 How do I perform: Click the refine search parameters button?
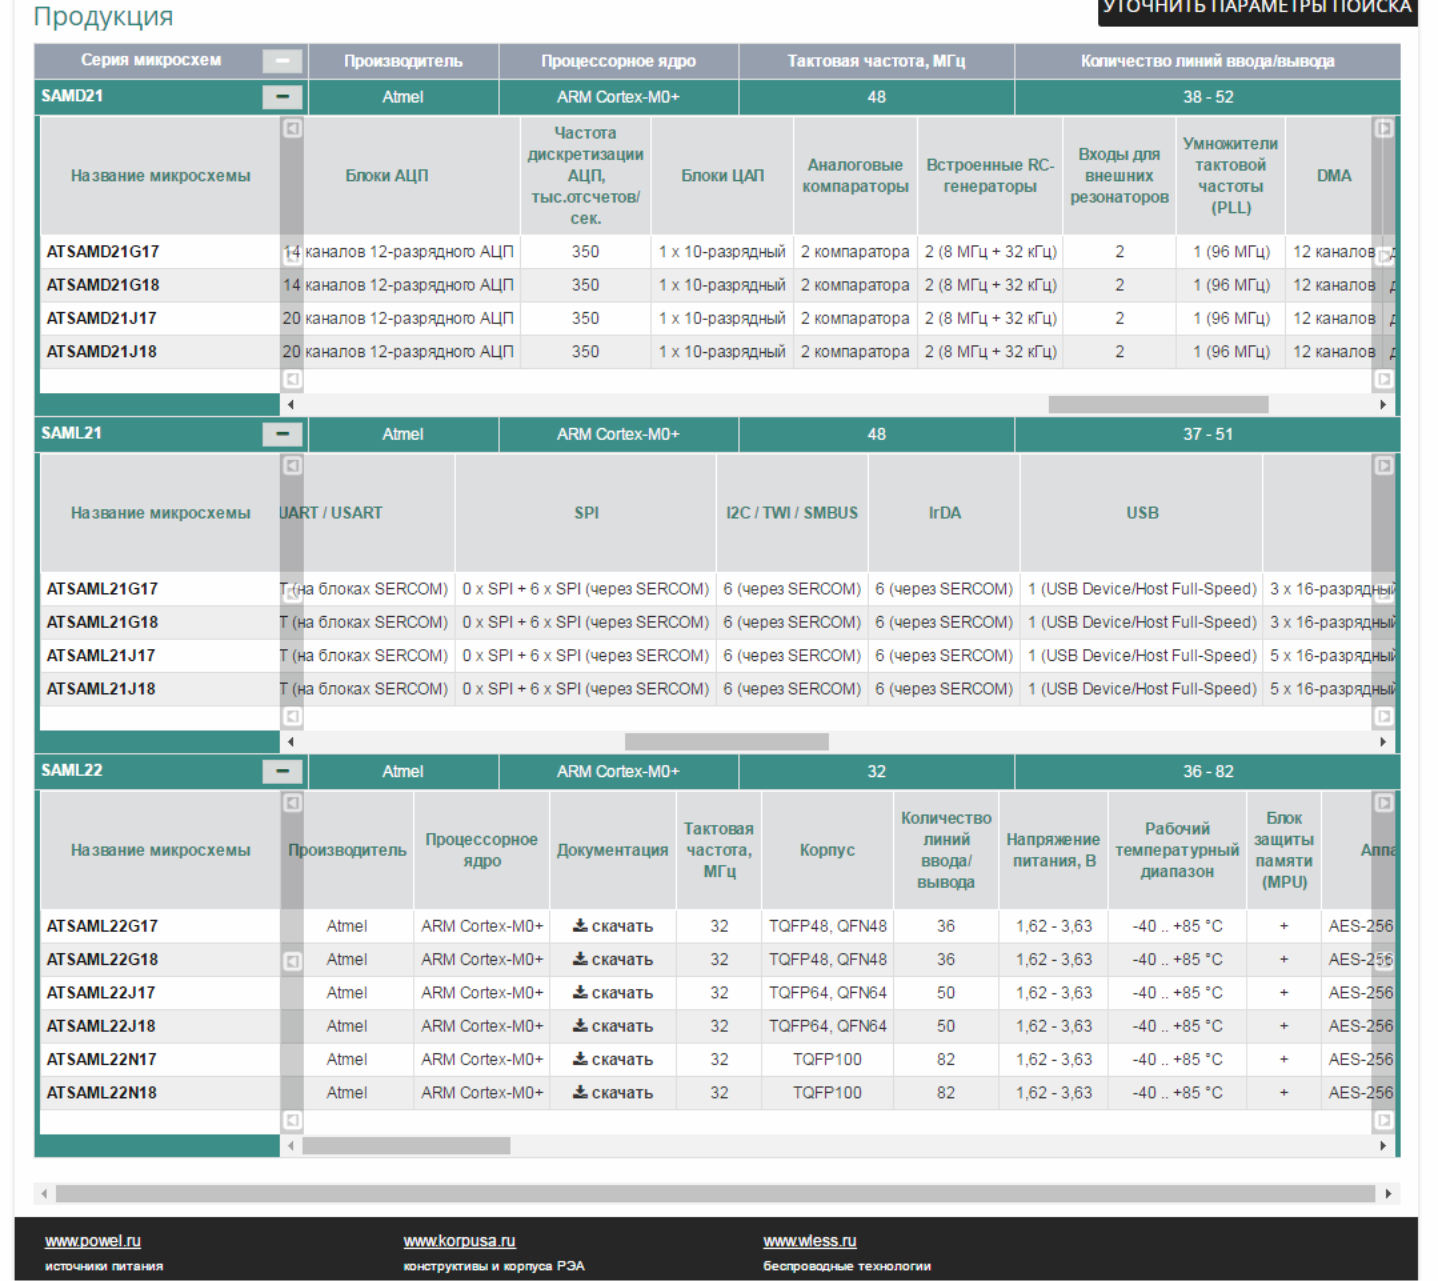point(1257,10)
